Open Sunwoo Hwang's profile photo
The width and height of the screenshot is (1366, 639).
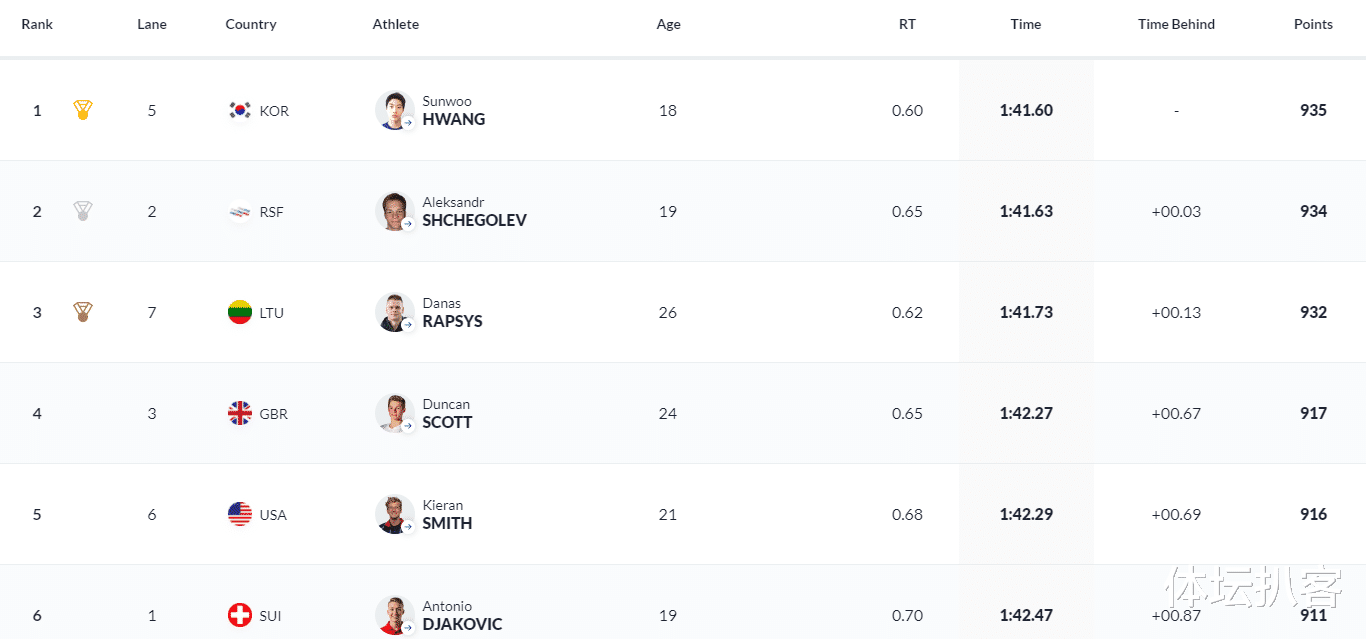(395, 110)
